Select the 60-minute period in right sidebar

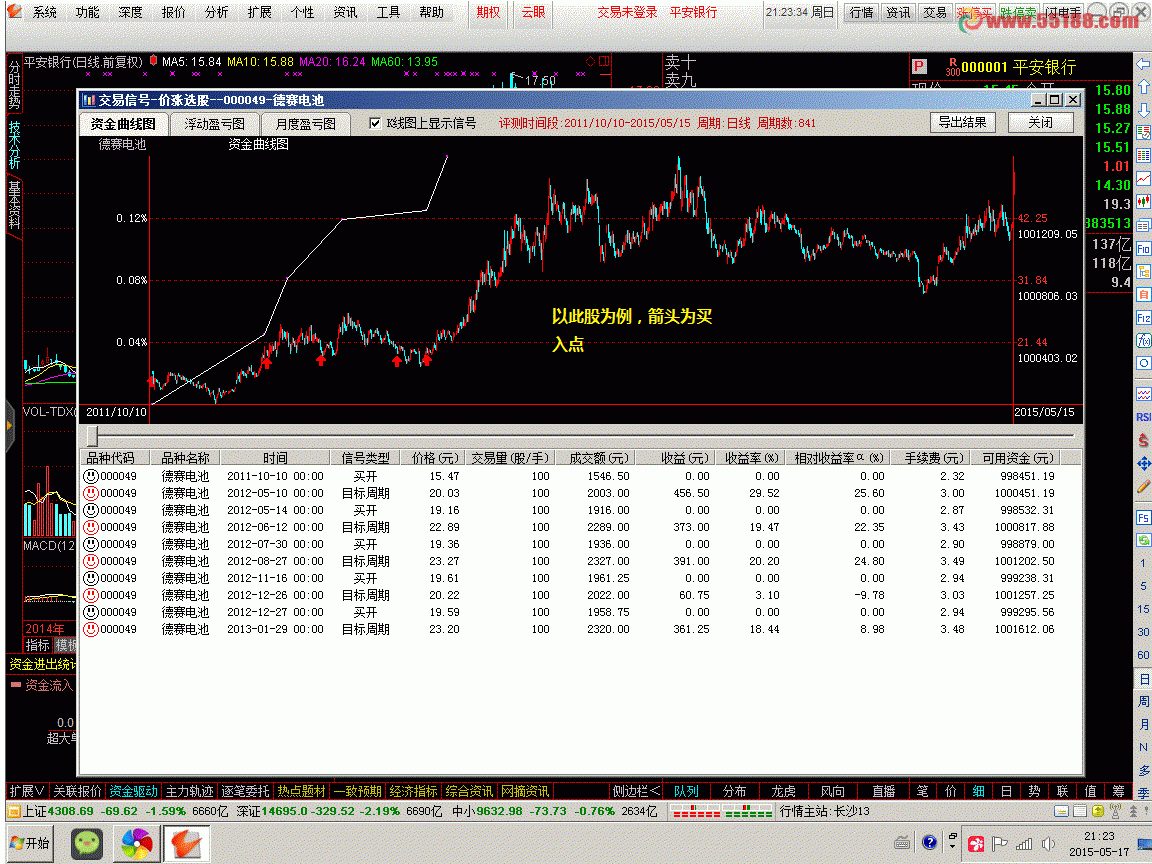coord(1143,655)
